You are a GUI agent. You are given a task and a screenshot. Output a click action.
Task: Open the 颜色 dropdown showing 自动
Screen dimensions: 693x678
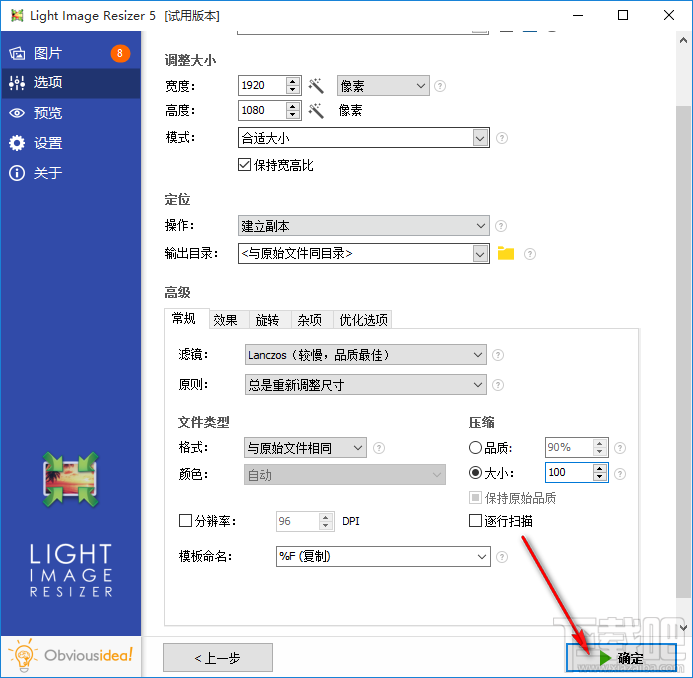tap(345, 475)
